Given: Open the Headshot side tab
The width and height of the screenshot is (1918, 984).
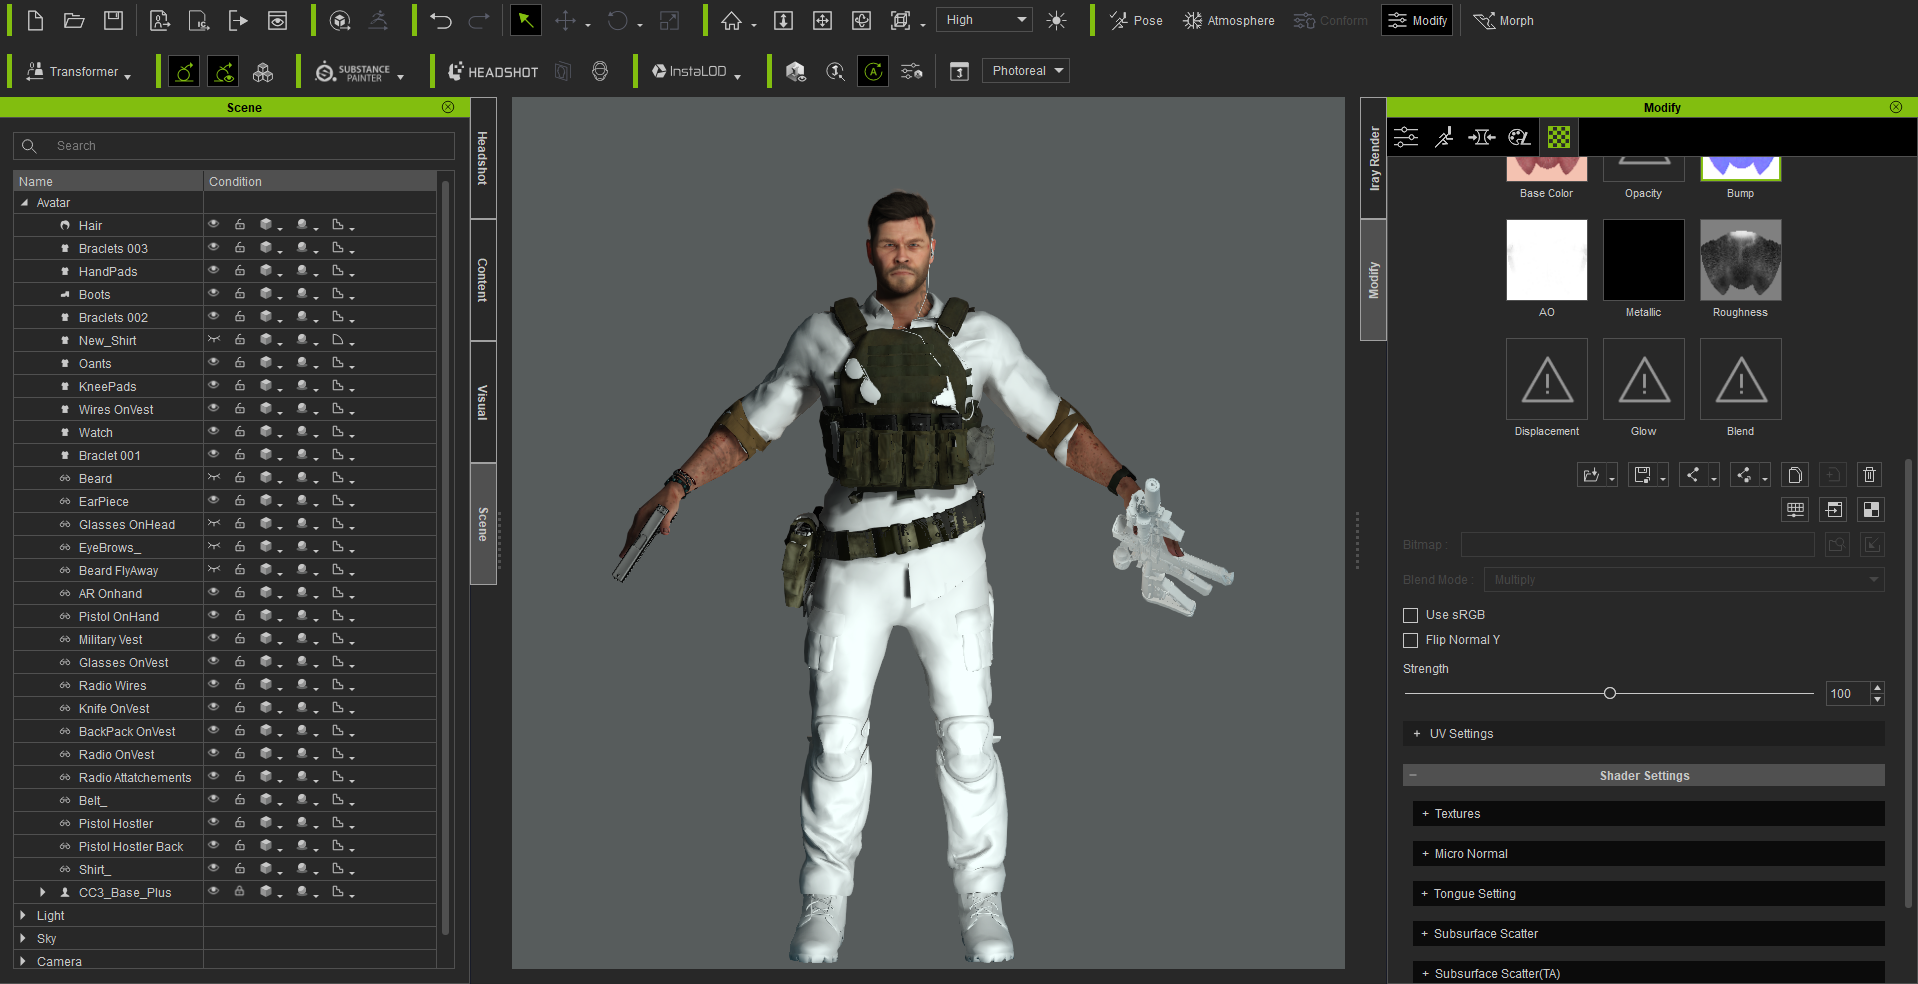Looking at the screenshot, I should pos(483,158).
